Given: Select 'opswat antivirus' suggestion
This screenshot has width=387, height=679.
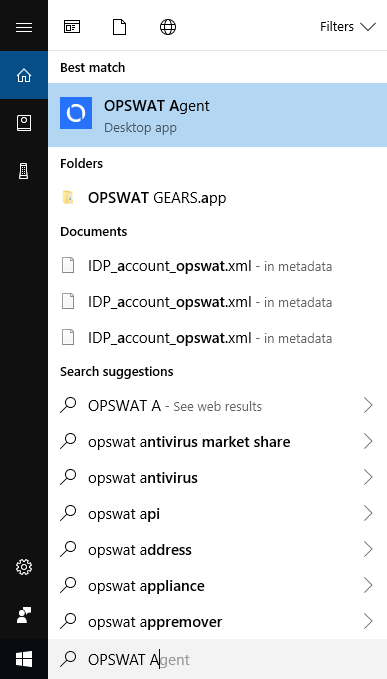Looking at the screenshot, I should coord(218,478).
